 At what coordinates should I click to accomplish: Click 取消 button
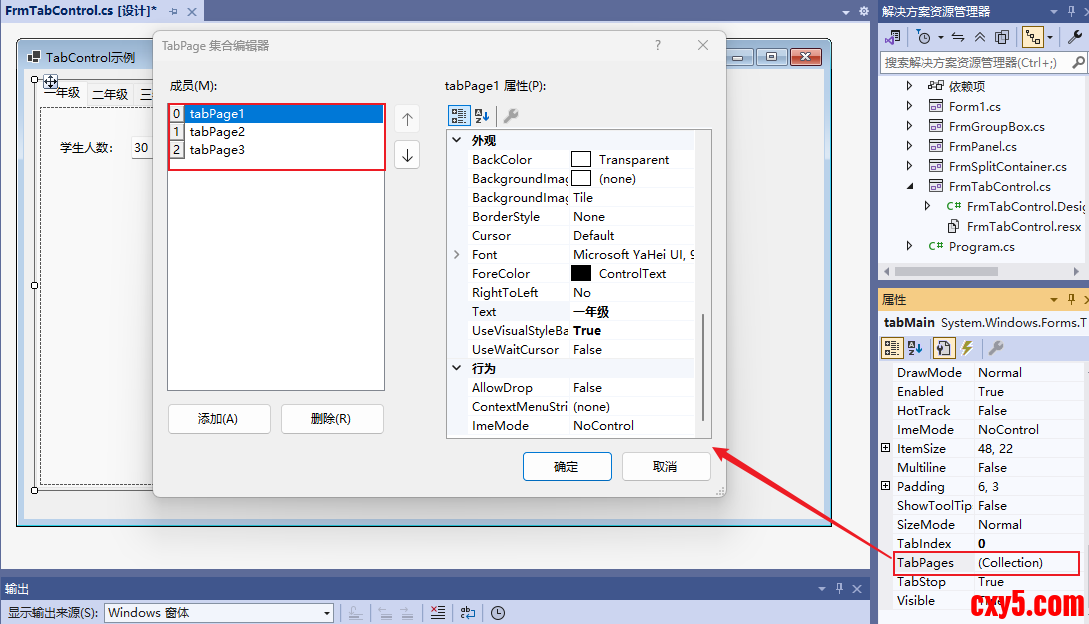coord(666,466)
